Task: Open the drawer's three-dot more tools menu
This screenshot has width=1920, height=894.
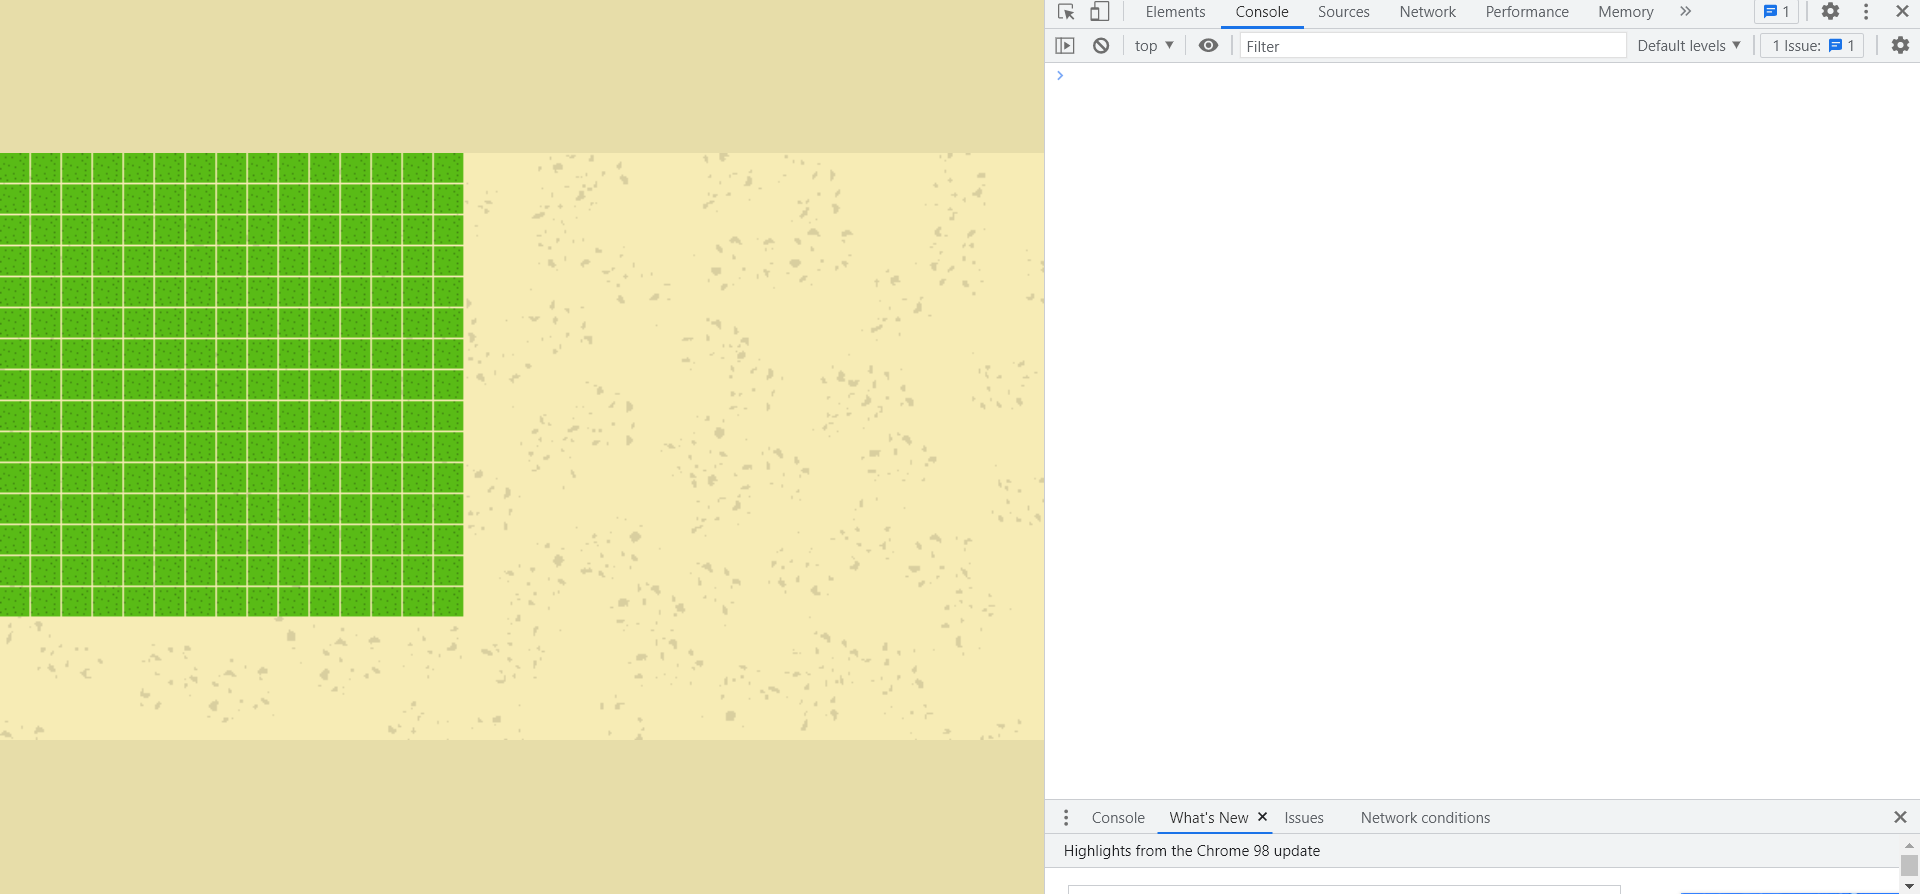Action: [x=1066, y=818]
